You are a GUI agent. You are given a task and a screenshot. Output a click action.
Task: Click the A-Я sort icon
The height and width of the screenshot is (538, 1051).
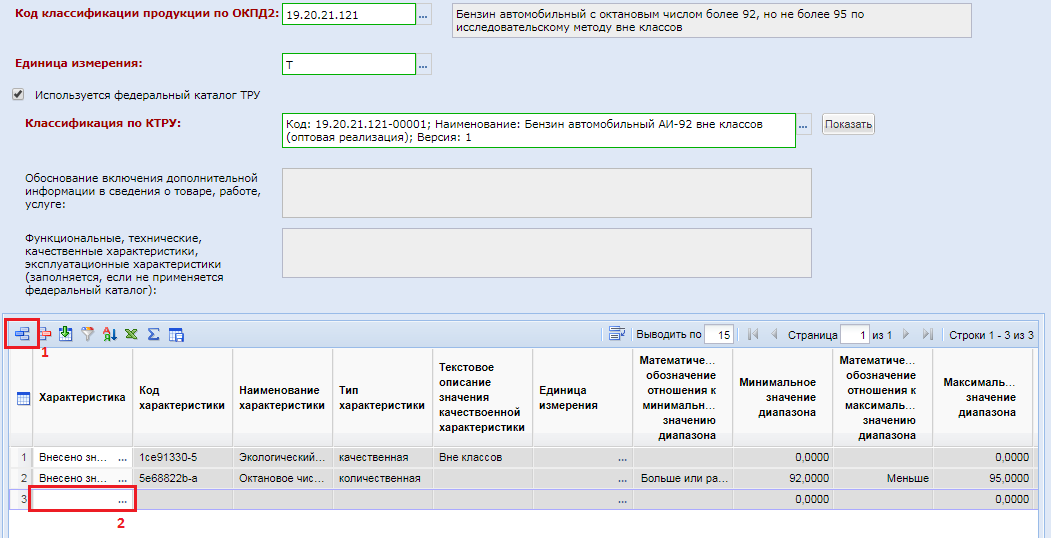pyautogui.click(x=109, y=334)
